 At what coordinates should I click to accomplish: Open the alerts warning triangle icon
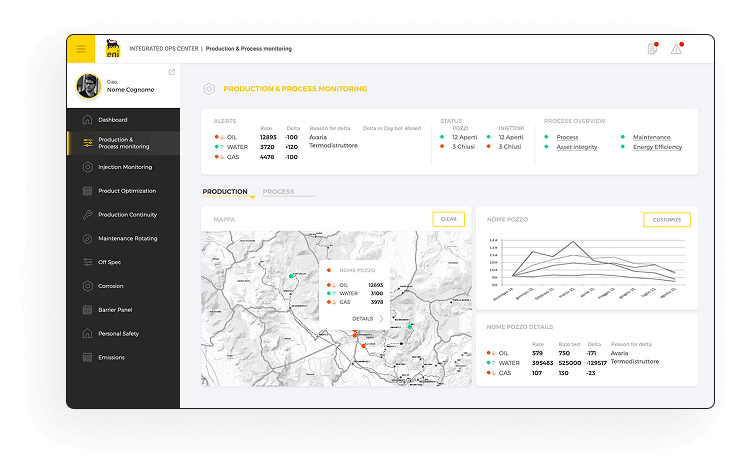677,49
